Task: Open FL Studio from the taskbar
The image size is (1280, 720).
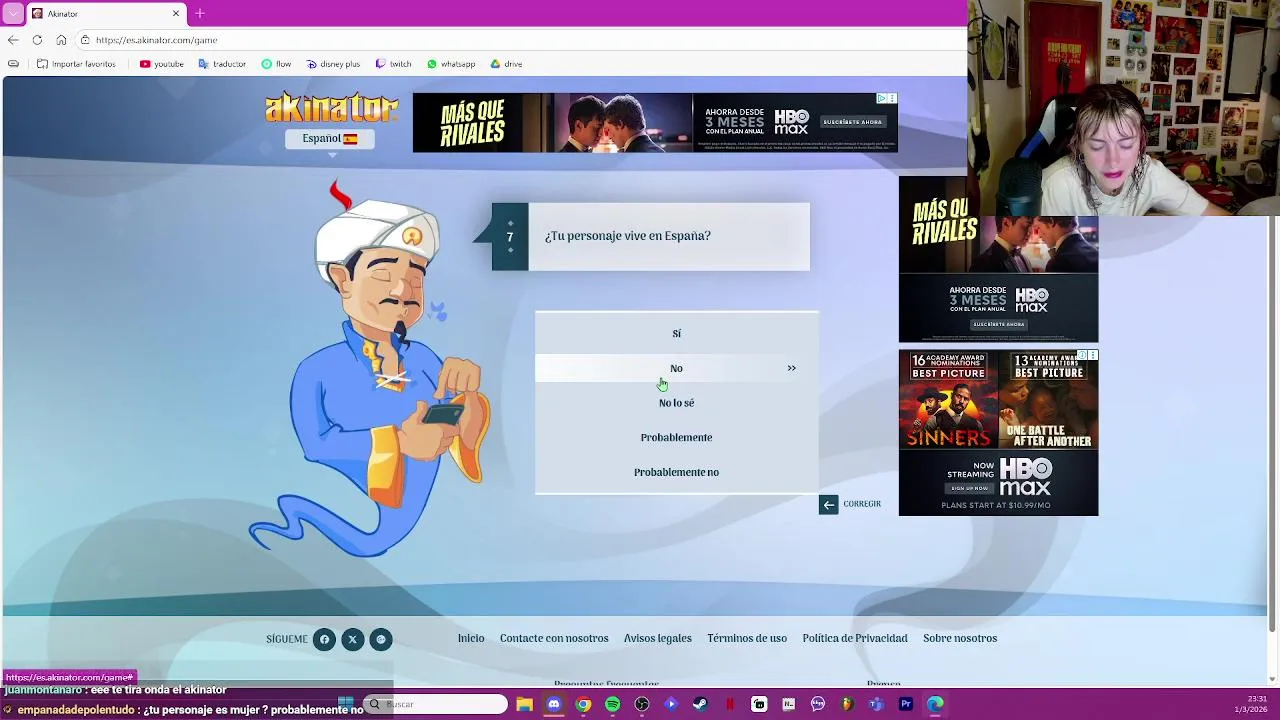Action: (x=847, y=704)
